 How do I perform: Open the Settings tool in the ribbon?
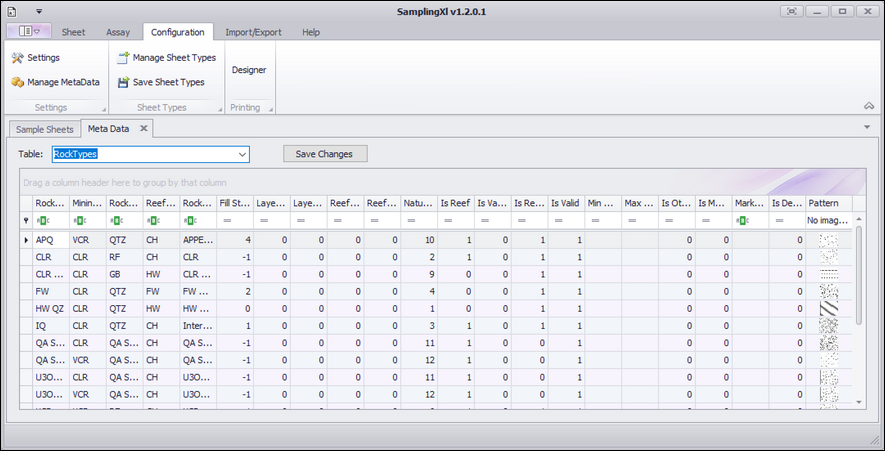[x=36, y=58]
